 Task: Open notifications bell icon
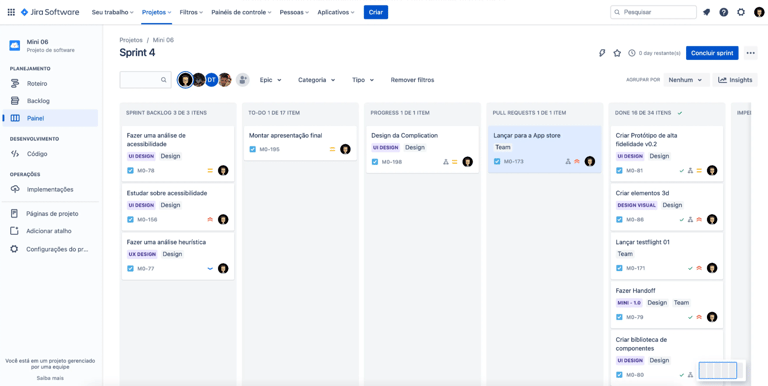click(706, 12)
